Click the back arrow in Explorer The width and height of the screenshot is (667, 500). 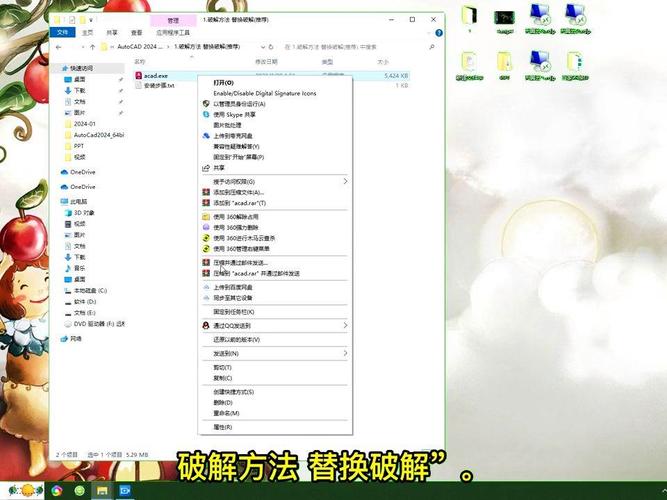[59, 47]
